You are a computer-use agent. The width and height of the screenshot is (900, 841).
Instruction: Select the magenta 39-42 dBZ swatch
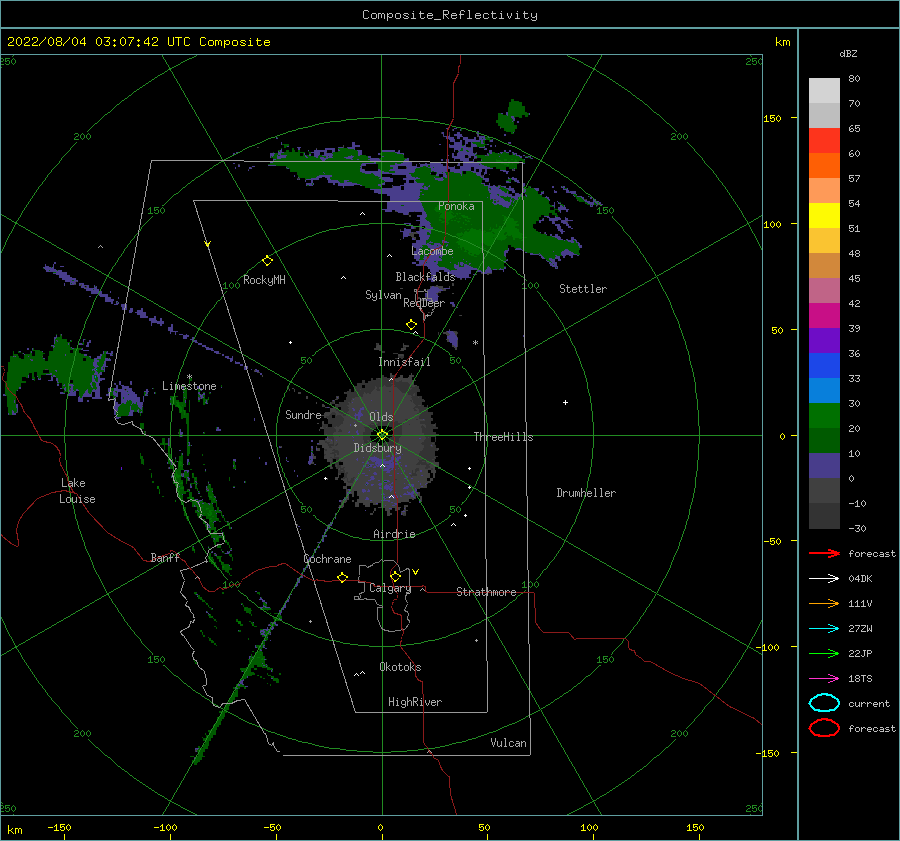(824, 316)
